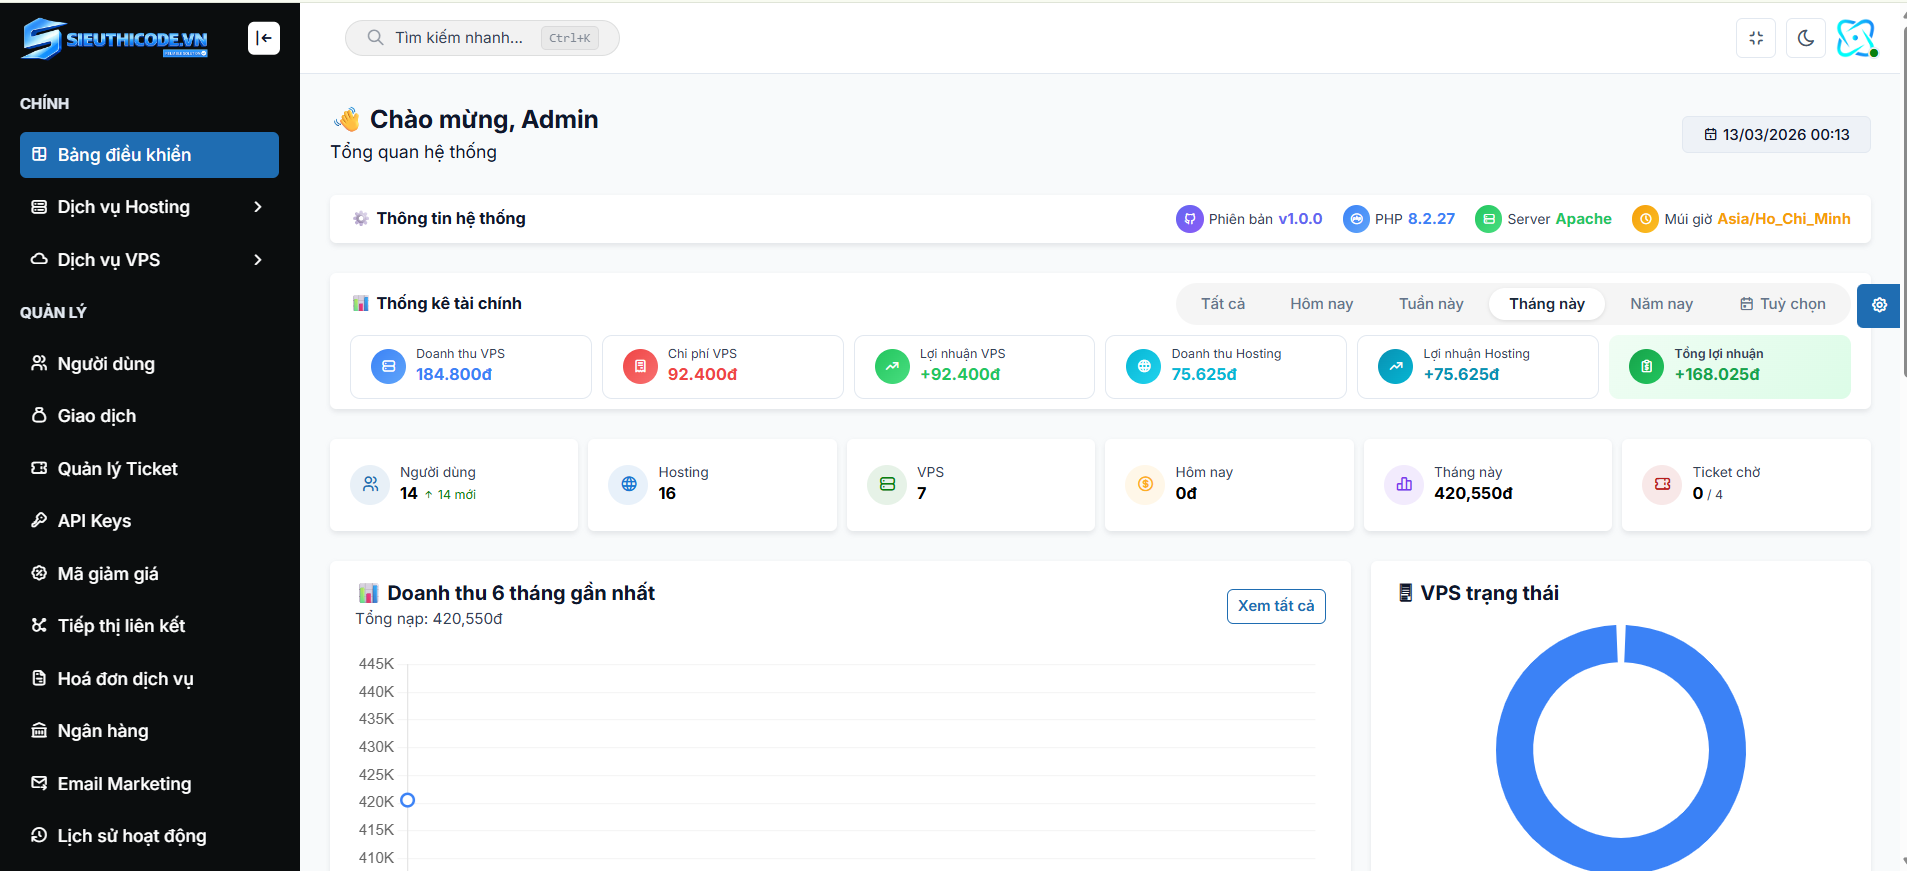This screenshot has height=871, width=1907.
Task: Click the blue VPS trạng thái donut ring
Action: tap(1515, 750)
